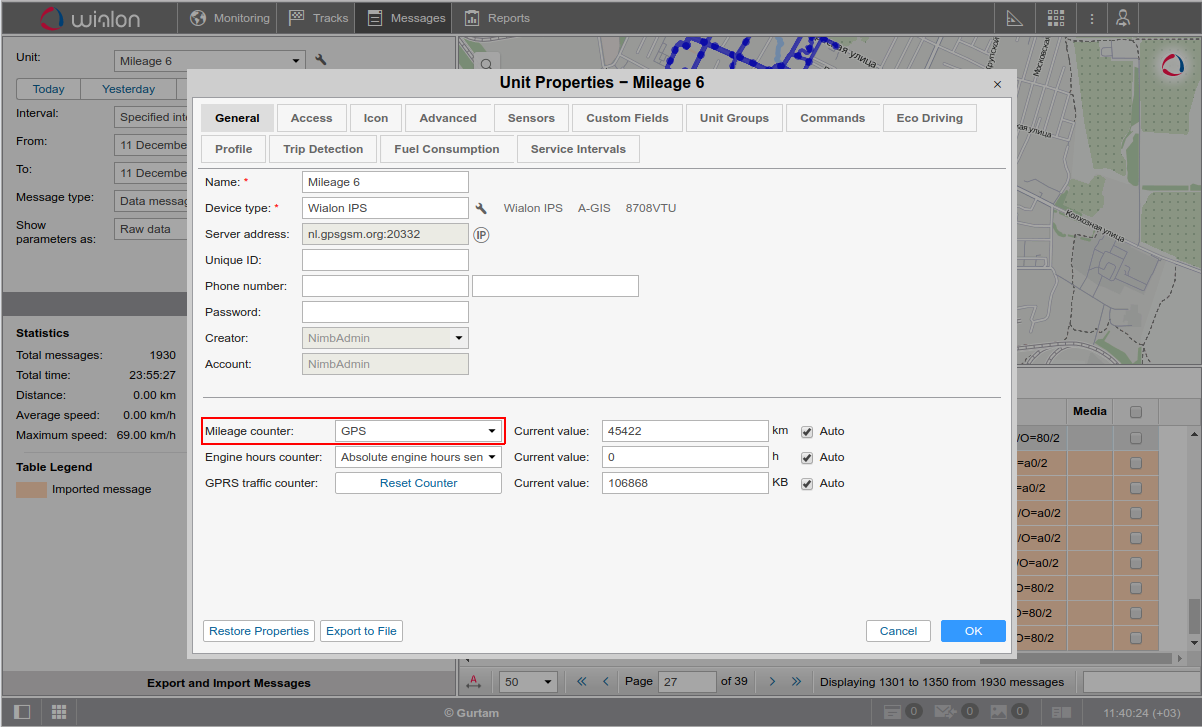Click the map search magnifier icon
This screenshot has width=1202, height=727.
[x=486, y=65]
